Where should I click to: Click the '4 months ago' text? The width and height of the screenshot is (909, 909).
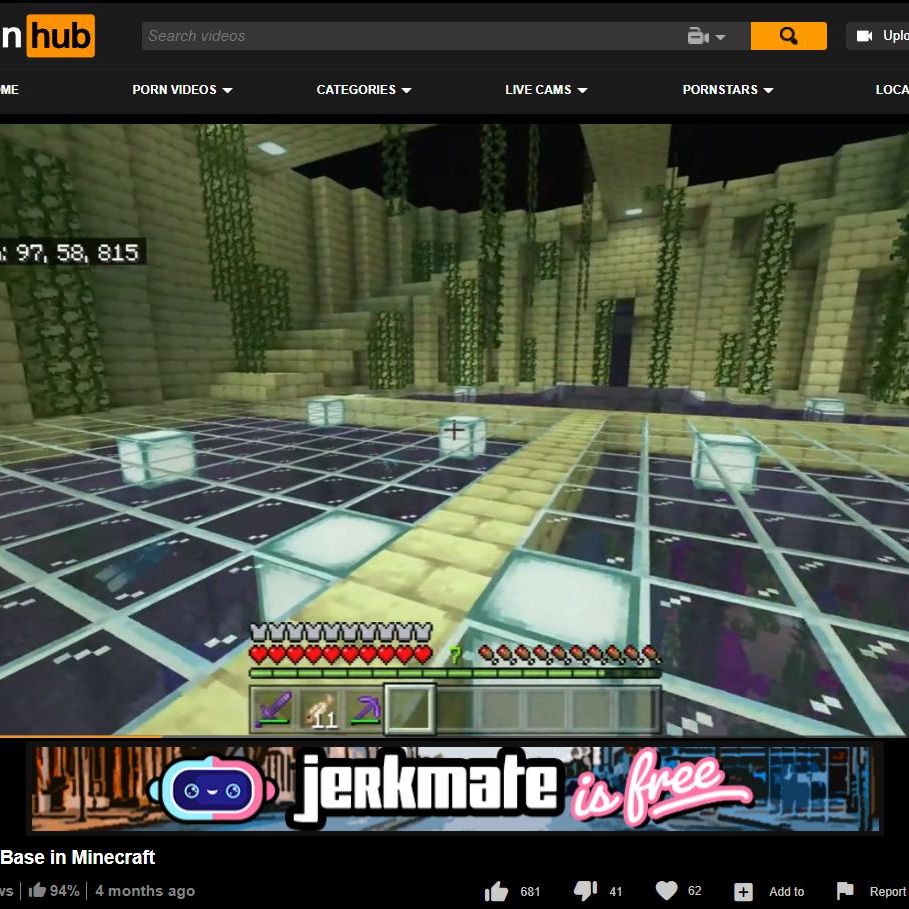[145, 890]
